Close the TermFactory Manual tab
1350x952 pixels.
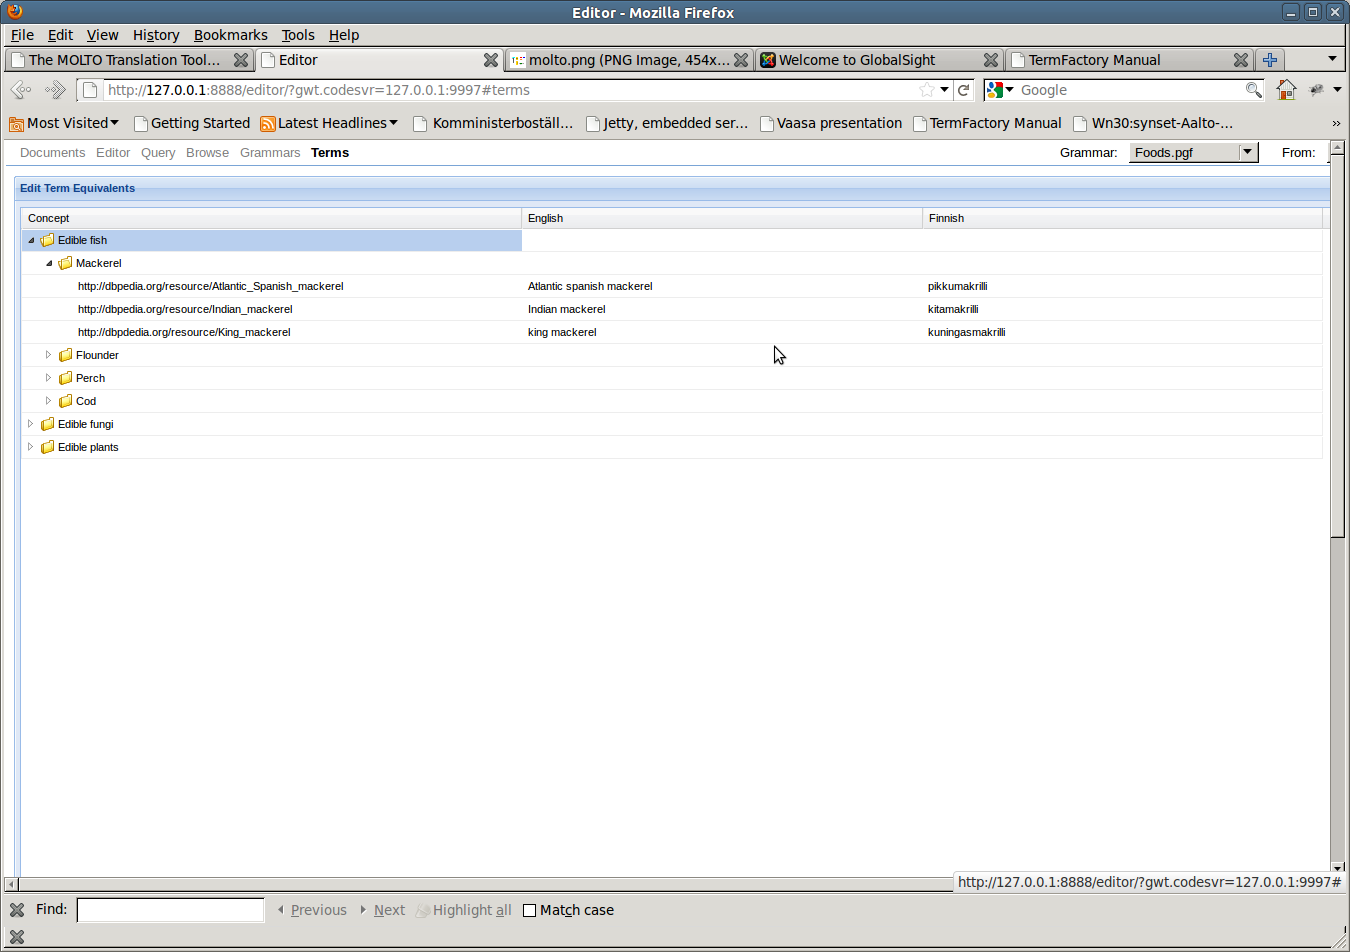(x=1241, y=60)
